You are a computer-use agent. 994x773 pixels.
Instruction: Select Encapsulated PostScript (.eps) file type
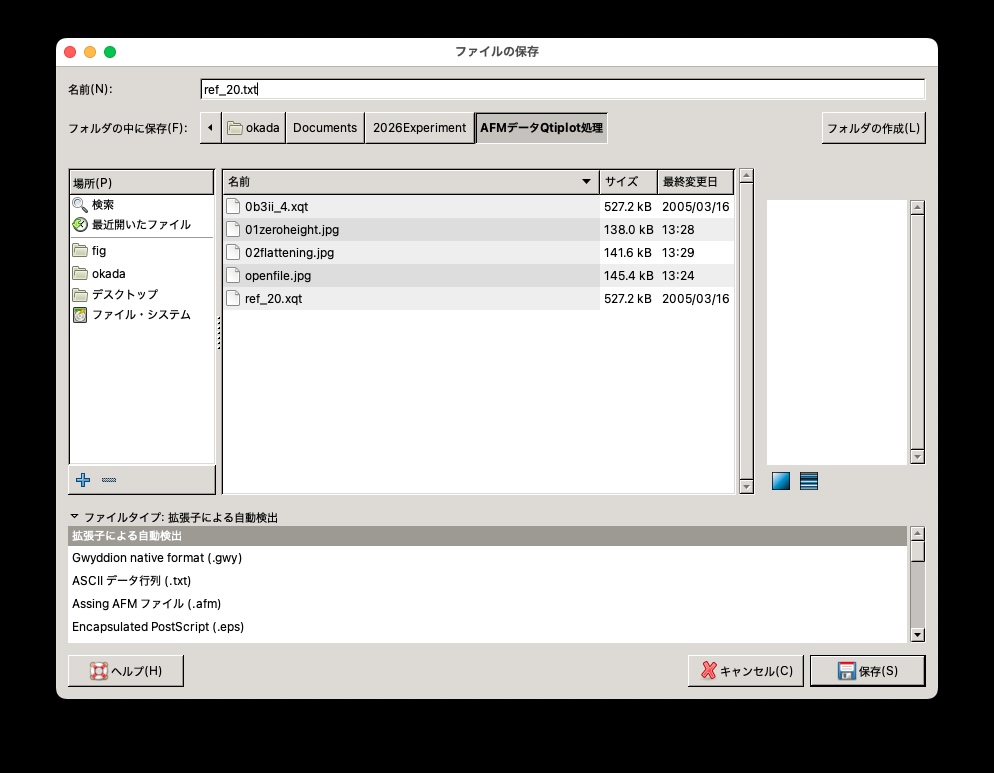(x=487, y=627)
